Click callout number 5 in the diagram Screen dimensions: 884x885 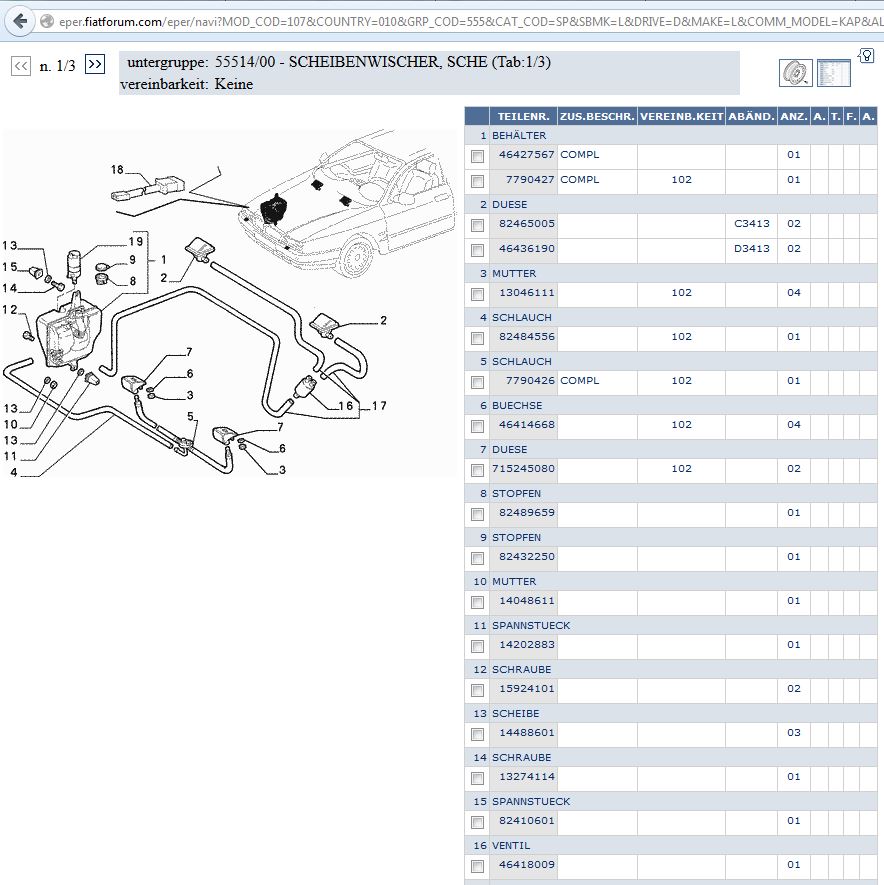191,417
